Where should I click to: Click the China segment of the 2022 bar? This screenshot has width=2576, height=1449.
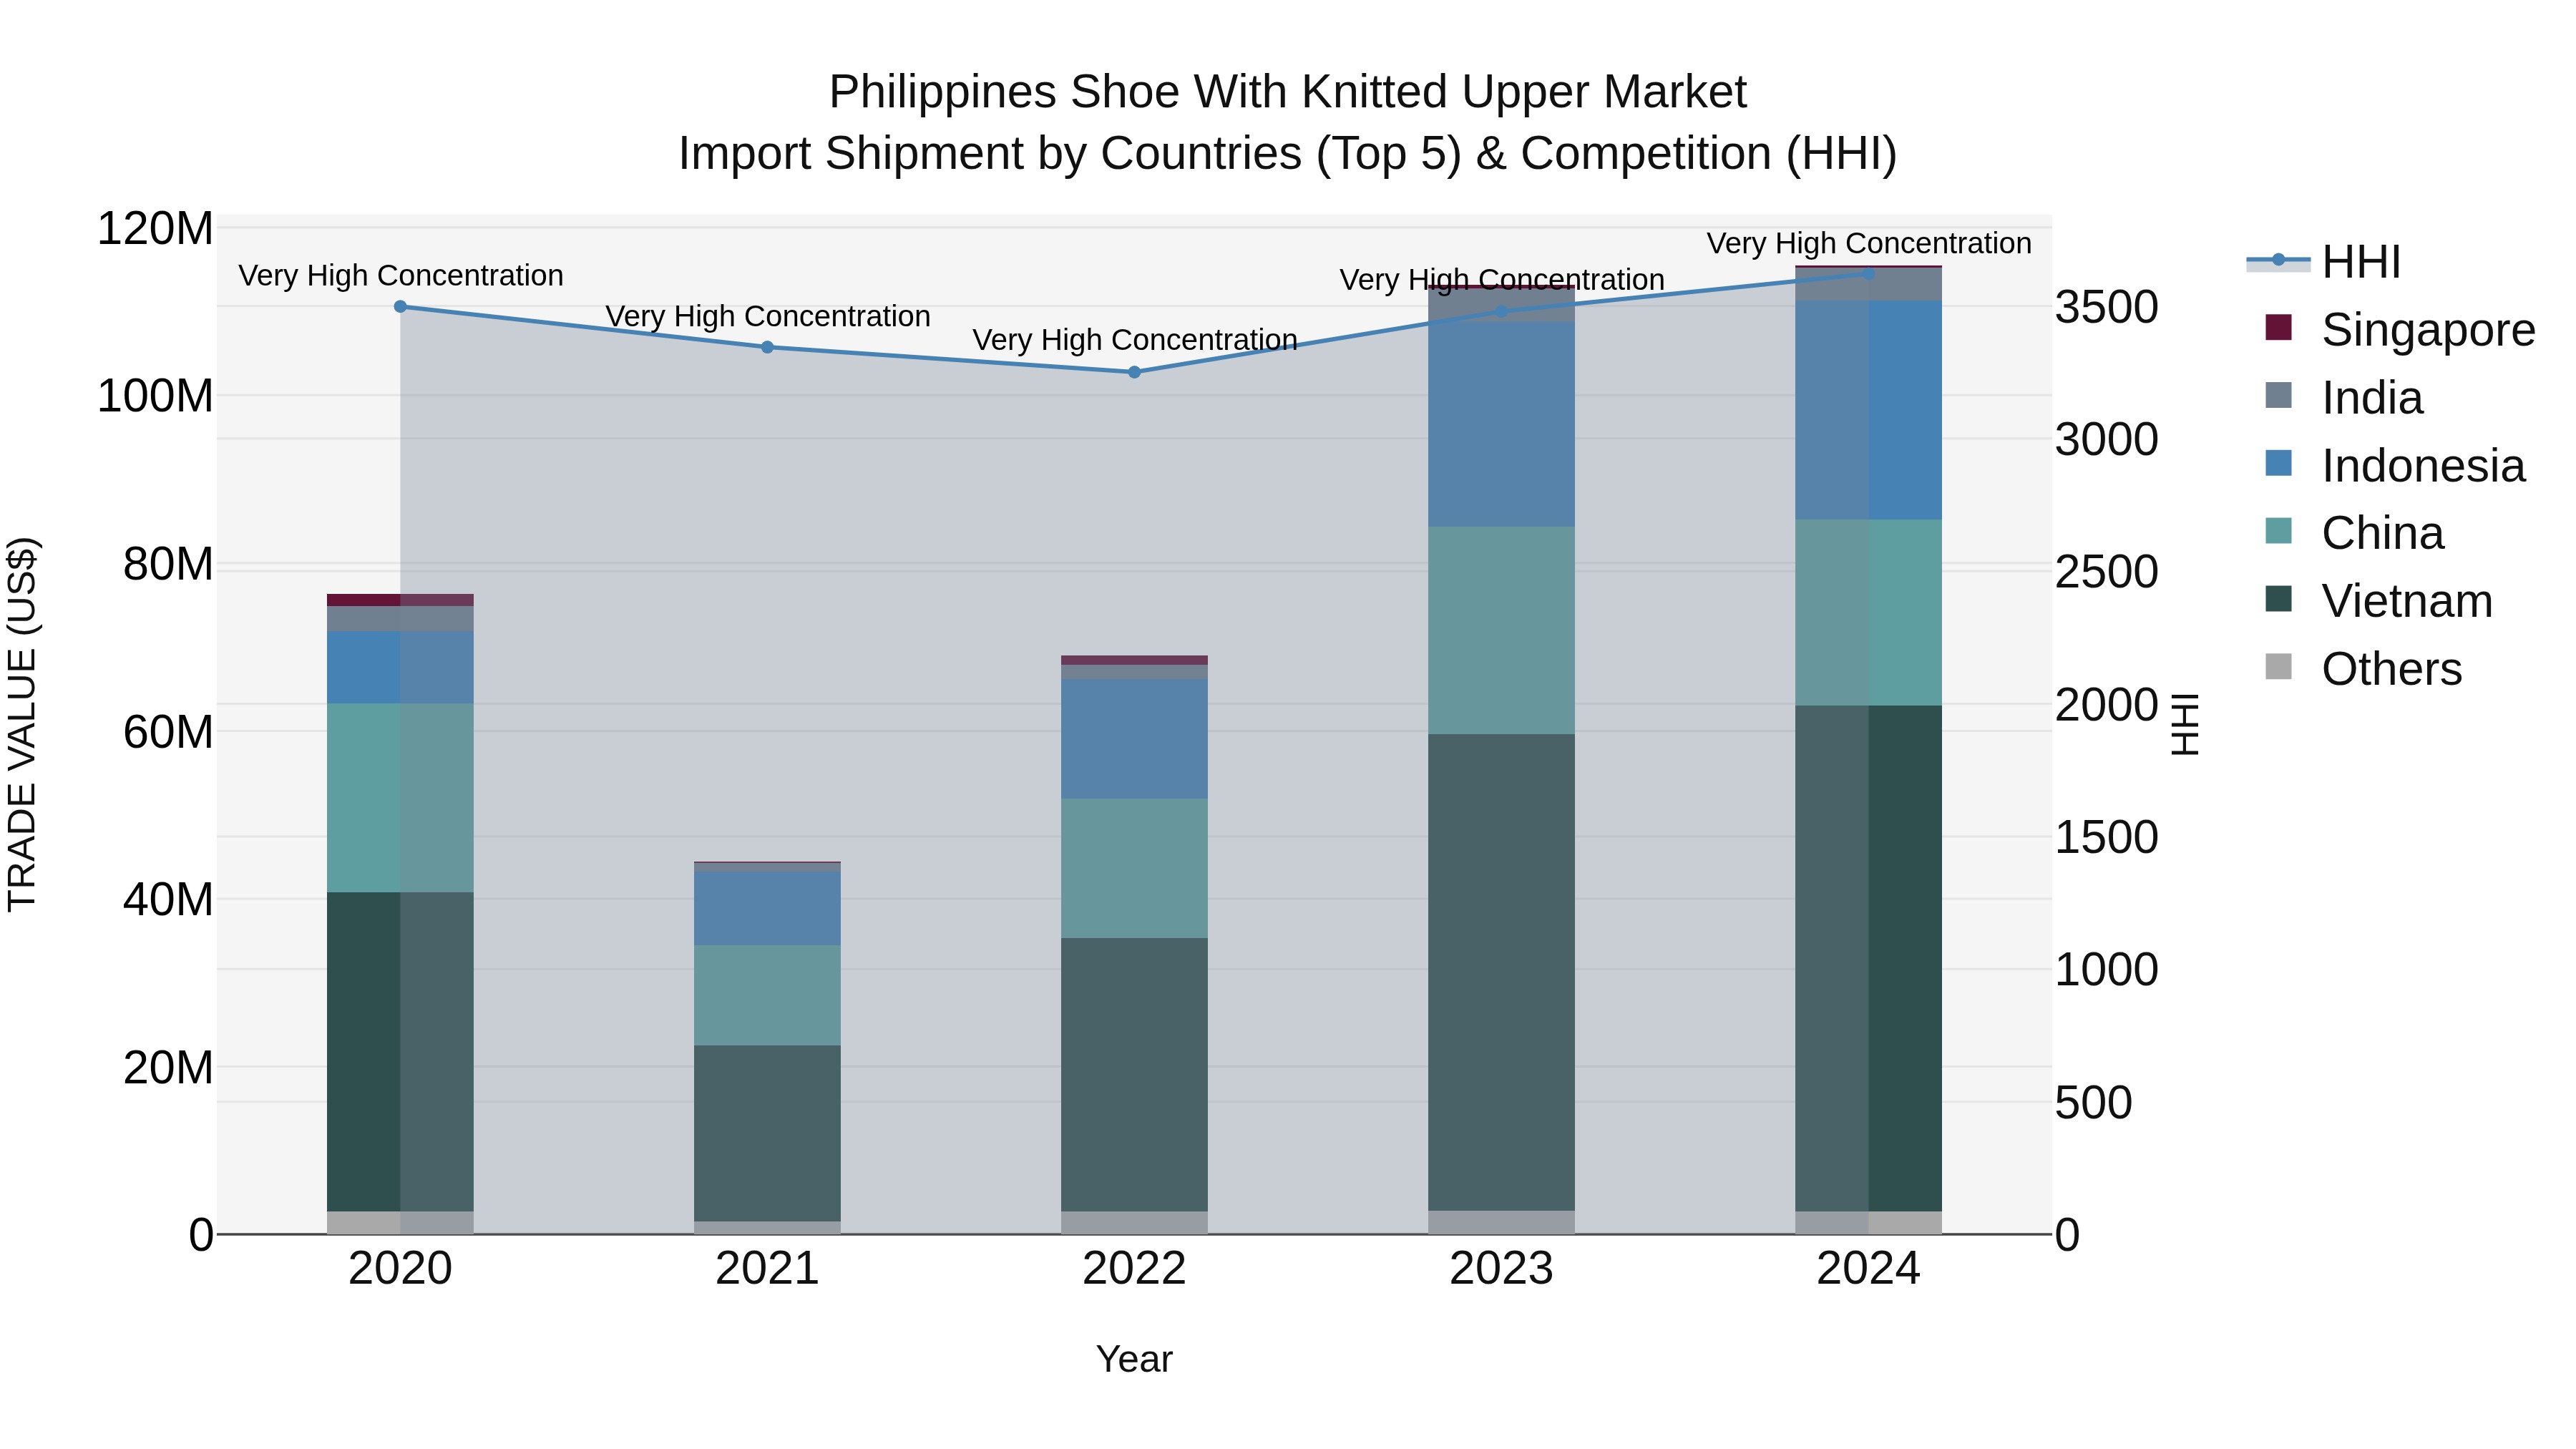point(1134,868)
